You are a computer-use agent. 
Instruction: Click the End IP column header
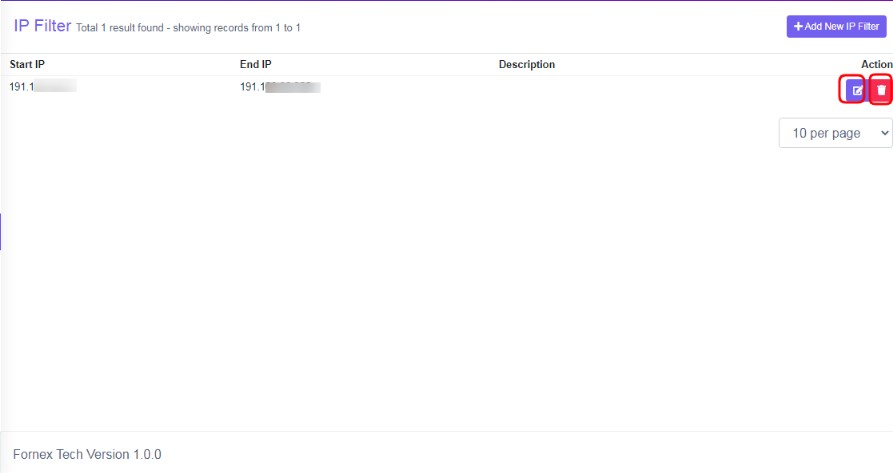coord(256,64)
